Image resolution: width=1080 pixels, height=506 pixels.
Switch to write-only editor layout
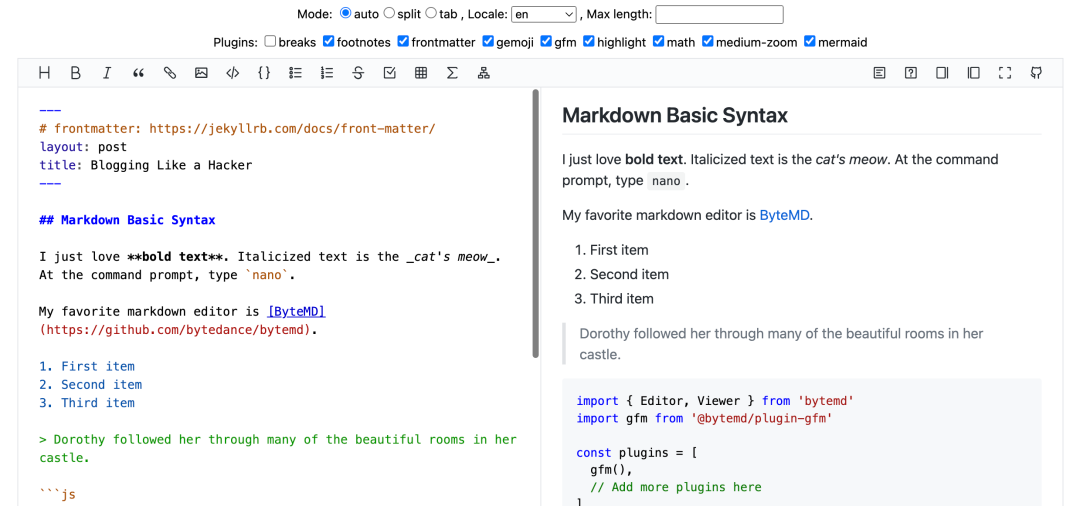pos(942,73)
